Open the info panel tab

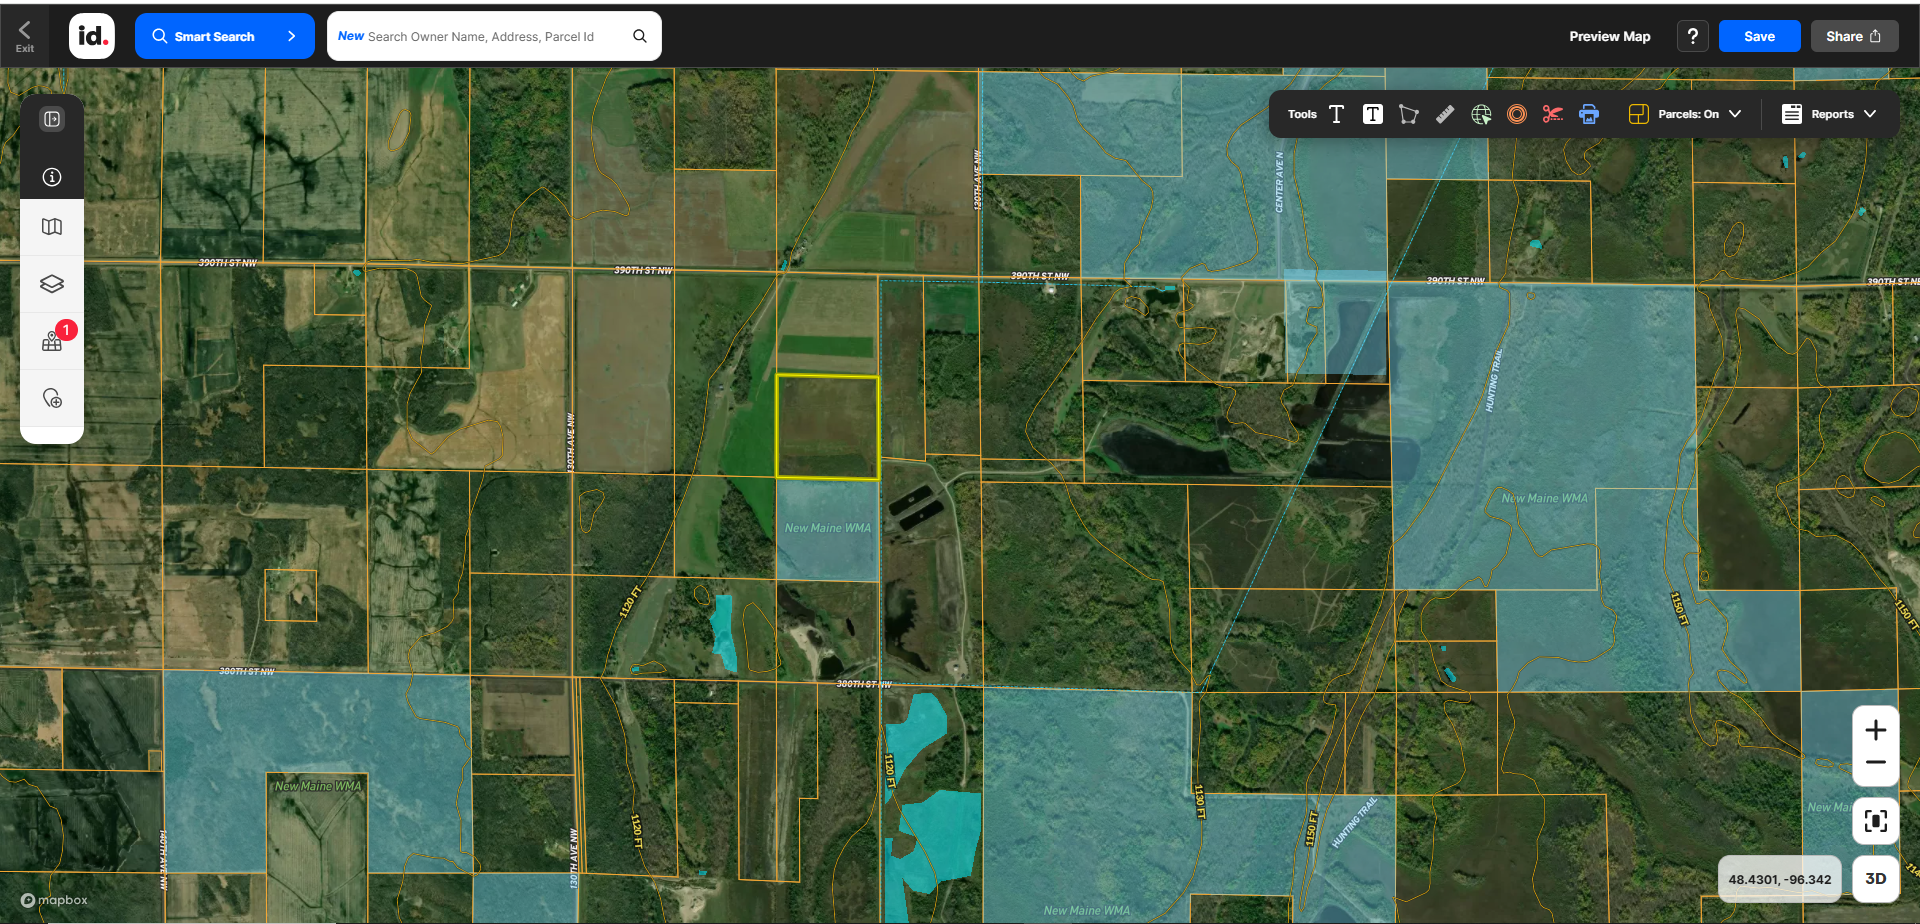pyautogui.click(x=52, y=177)
